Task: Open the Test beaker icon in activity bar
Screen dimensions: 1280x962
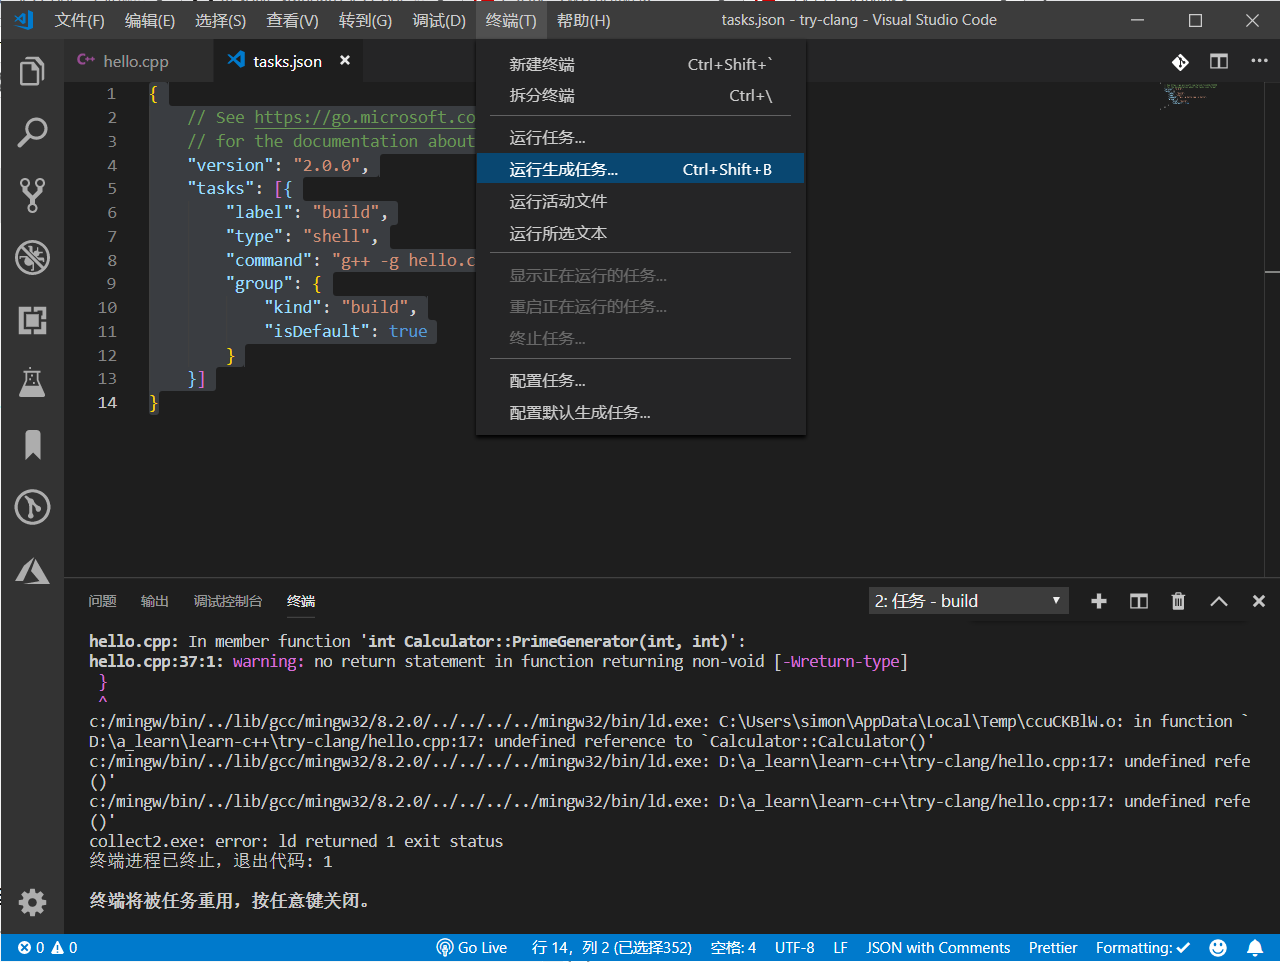Action: pyautogui.click(x=32, y=382)
